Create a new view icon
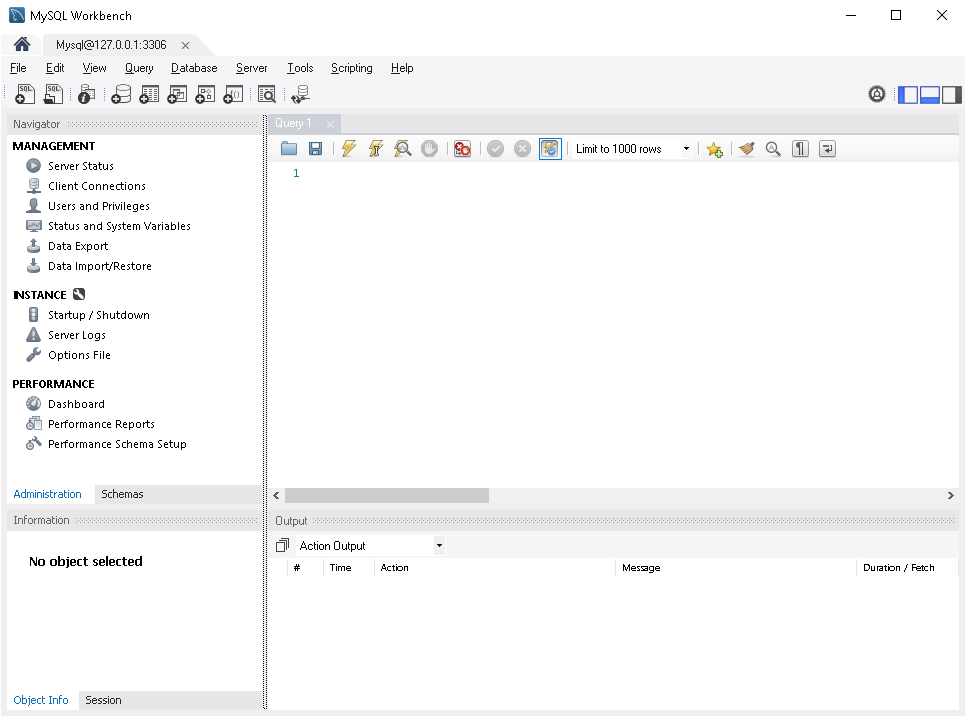The height and width of the screenshot is (717, 966). [x=177, y=94]
